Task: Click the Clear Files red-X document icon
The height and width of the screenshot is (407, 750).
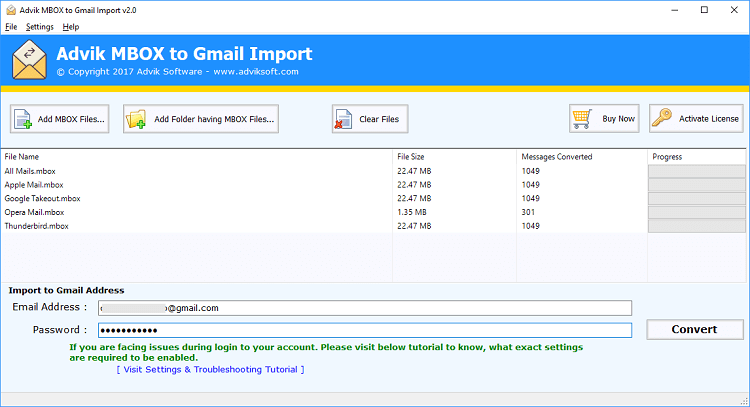Action: pos(343,119)
